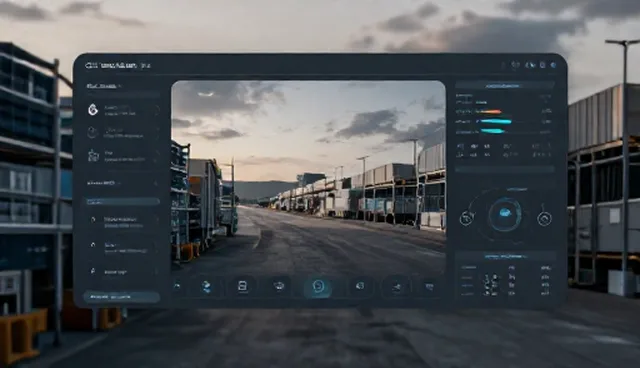Click the right circular icon beside the dial
The image size is (640, 368).
(544, 219)
